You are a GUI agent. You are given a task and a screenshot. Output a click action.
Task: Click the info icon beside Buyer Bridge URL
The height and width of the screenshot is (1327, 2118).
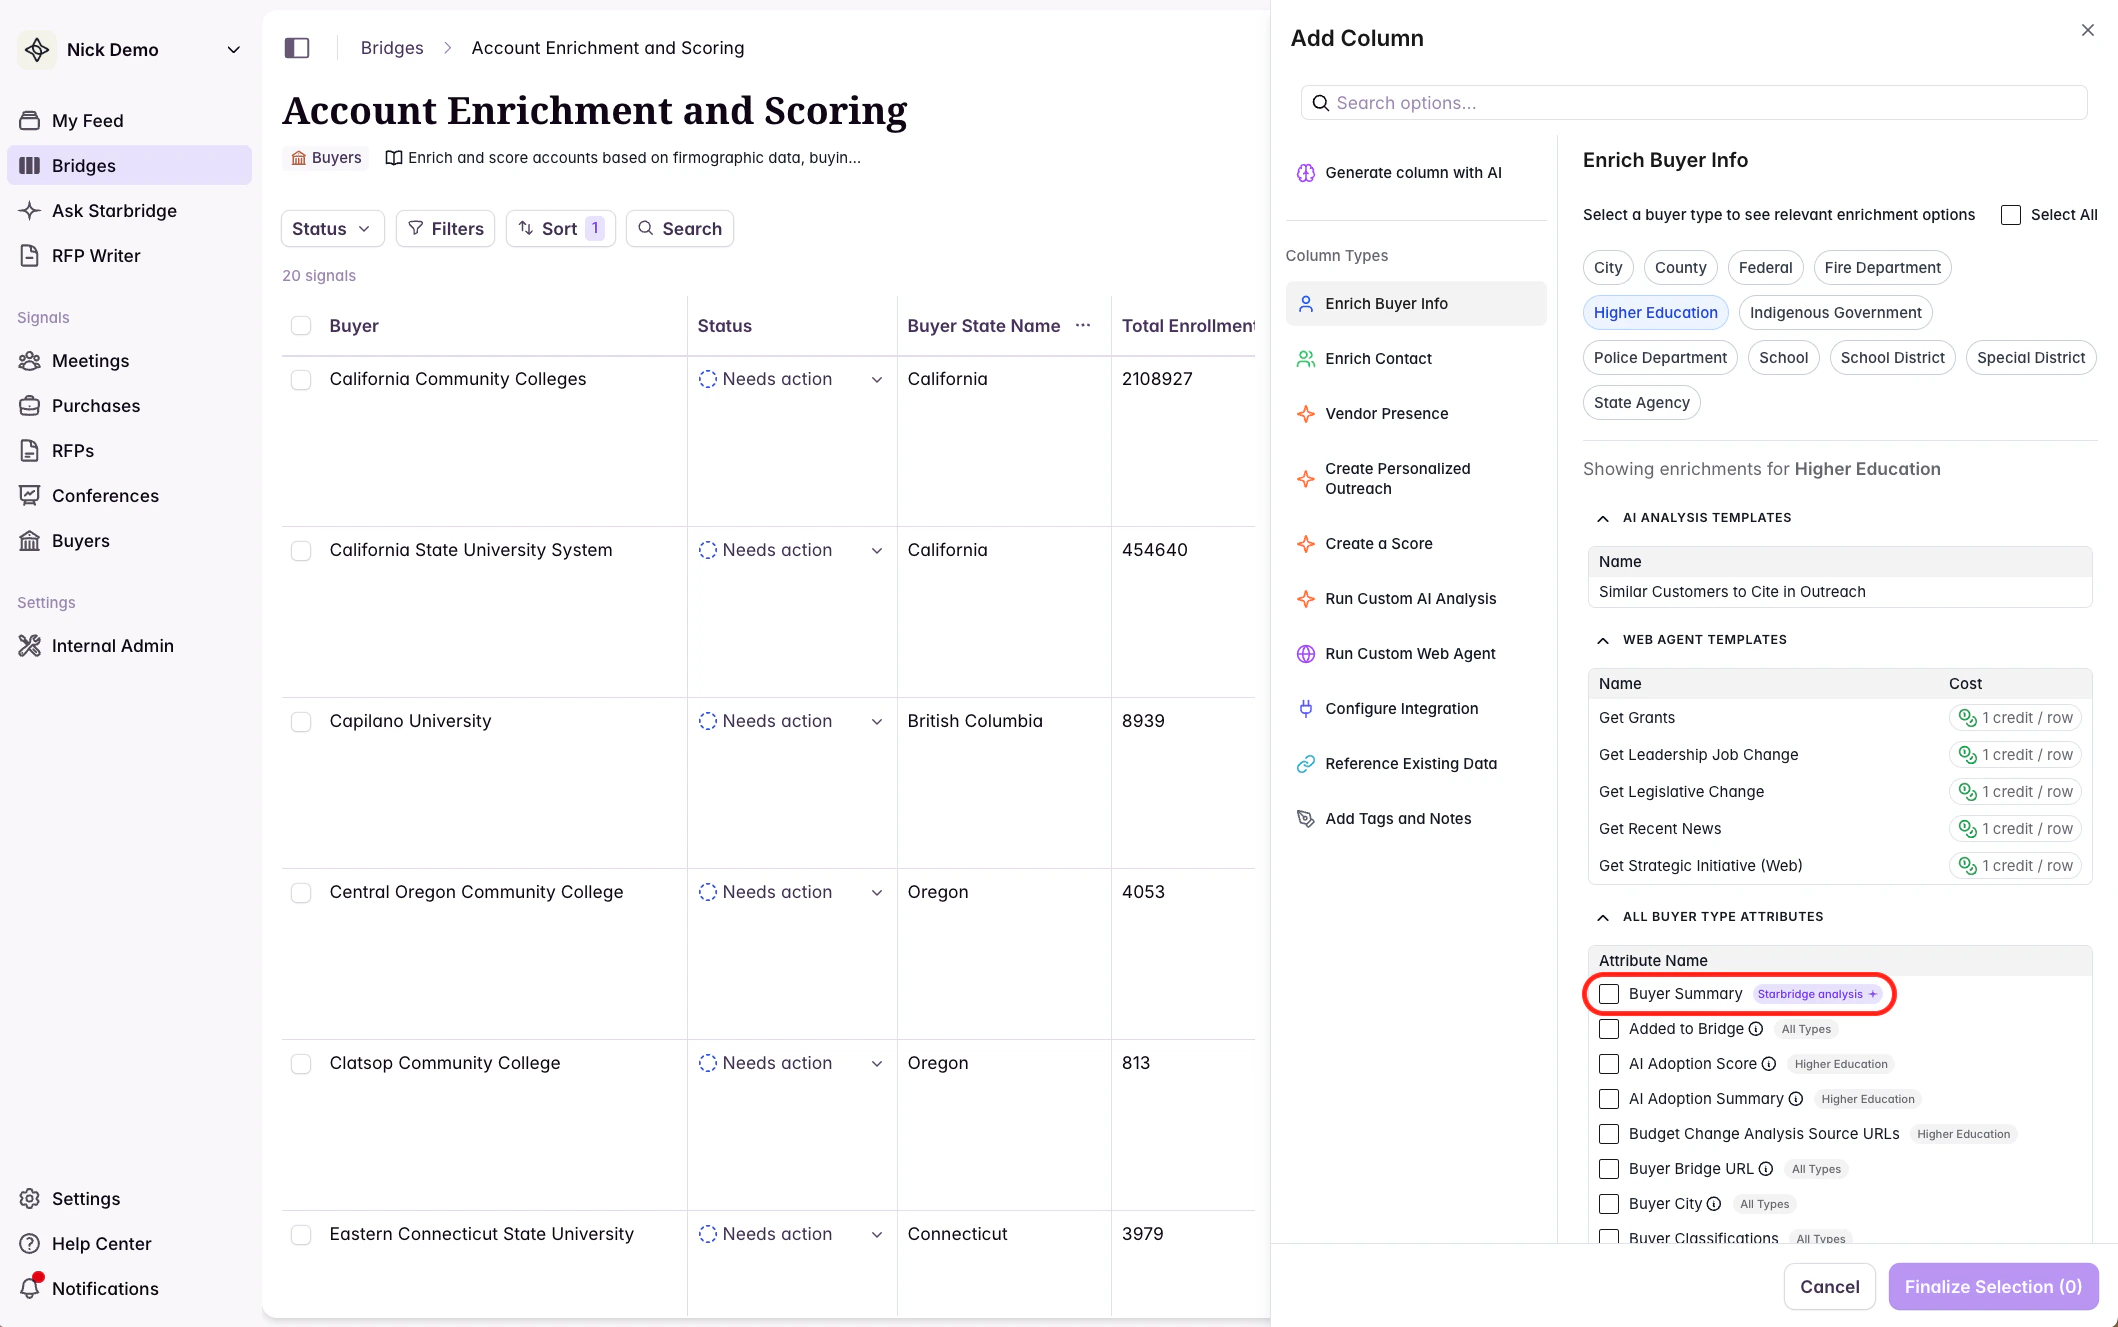point(1766,1169)
